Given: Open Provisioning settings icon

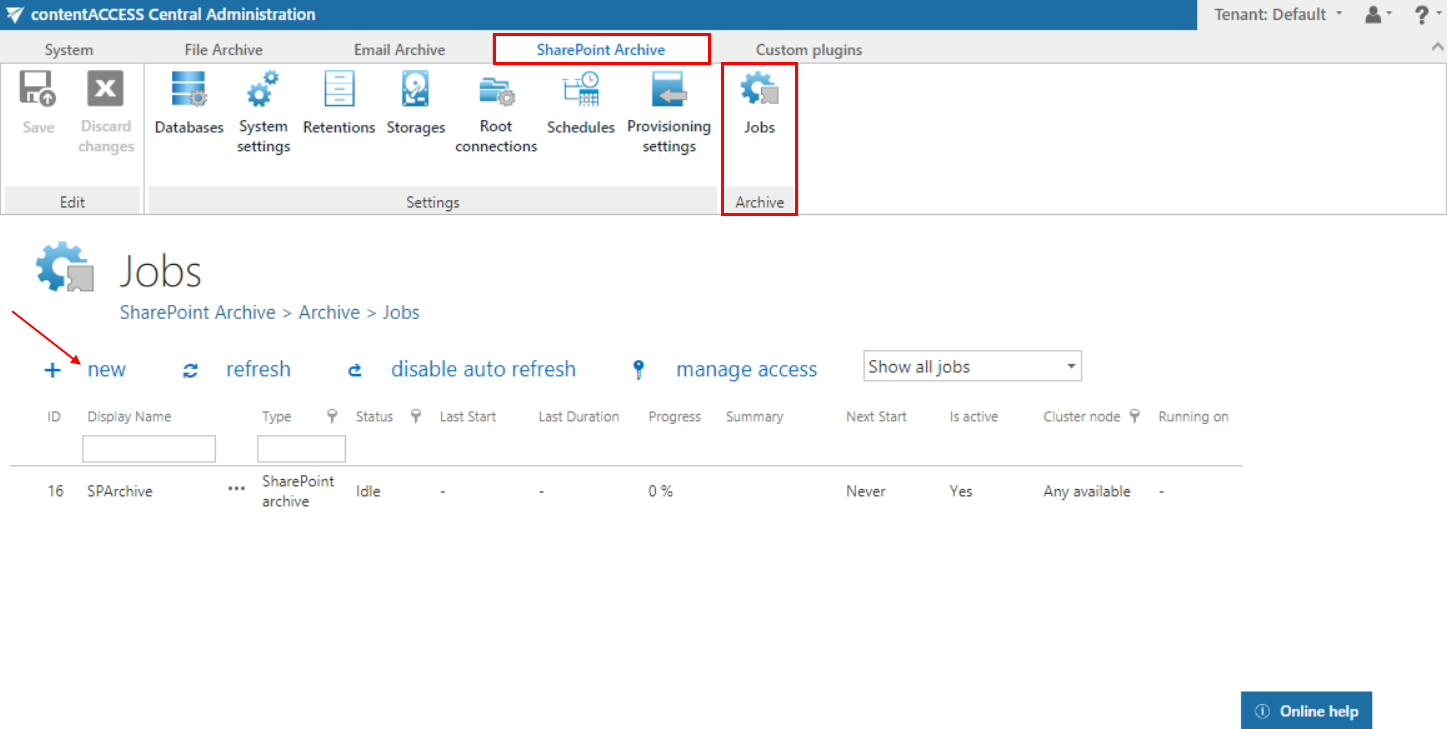Looking at the screenshot, I should point(668,90).
